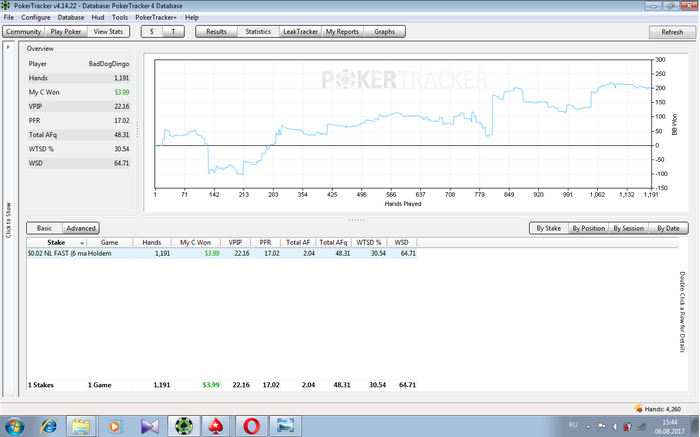Open the Results tab
This screenshot has height=437, width=700.
click(x=217, y=32)
